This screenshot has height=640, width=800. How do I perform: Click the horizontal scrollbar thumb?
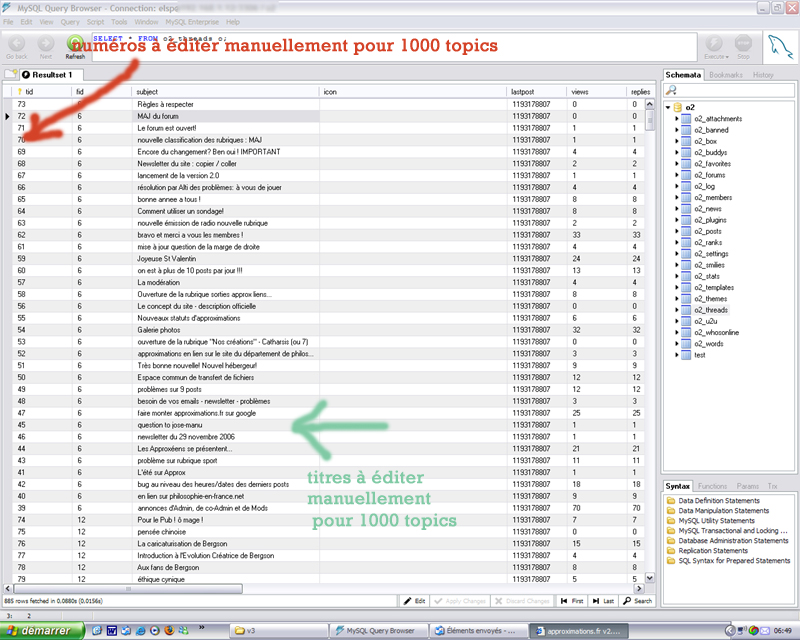click(x=128, y=588)
